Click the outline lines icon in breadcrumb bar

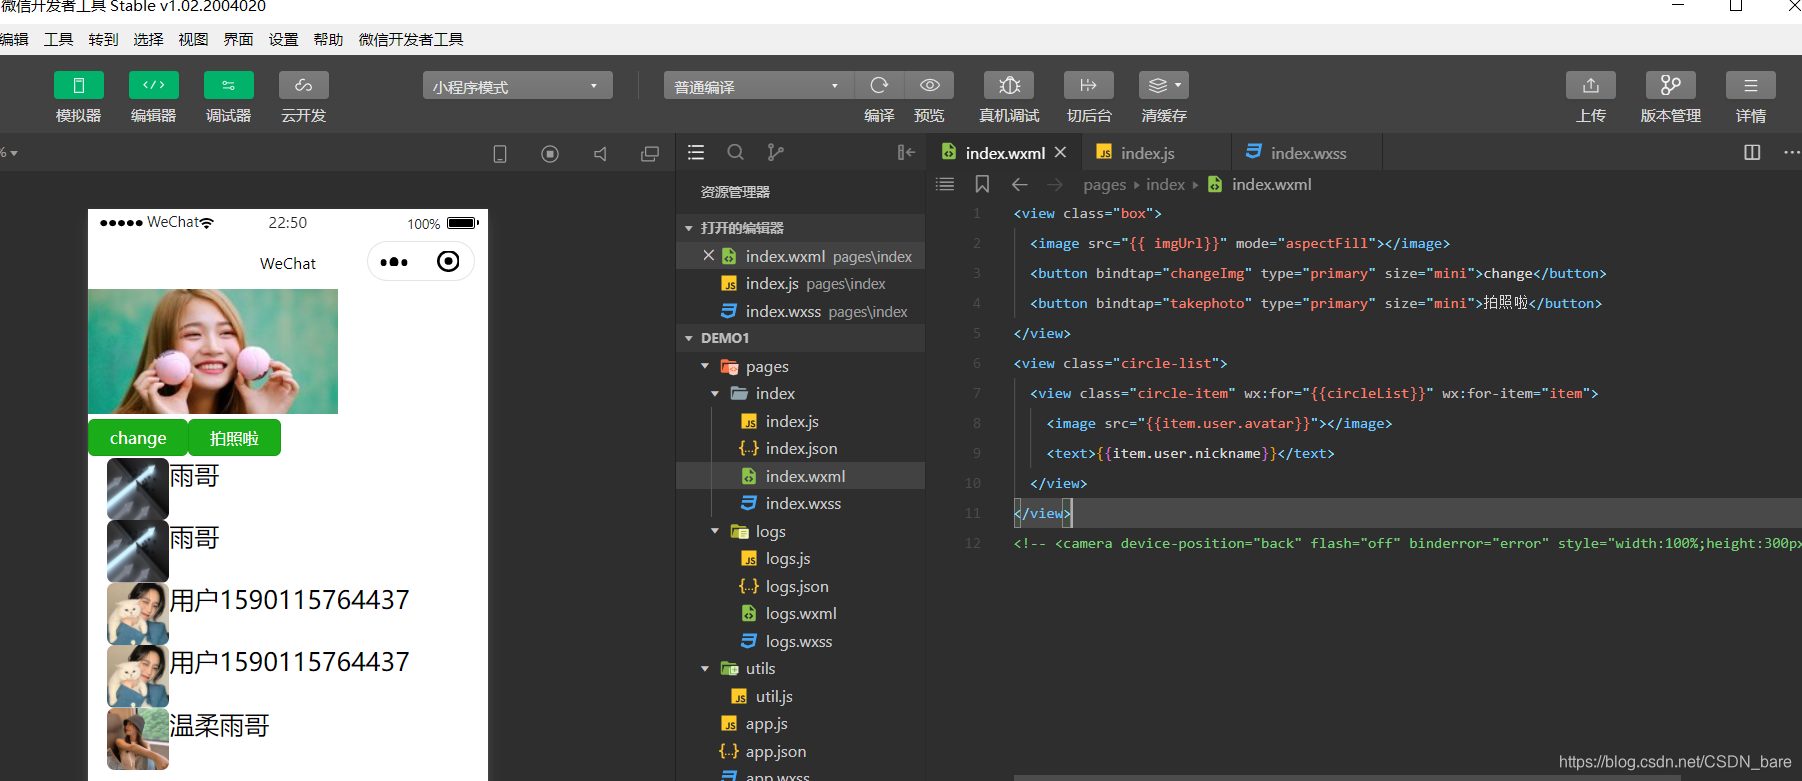(x=945, y=184)
